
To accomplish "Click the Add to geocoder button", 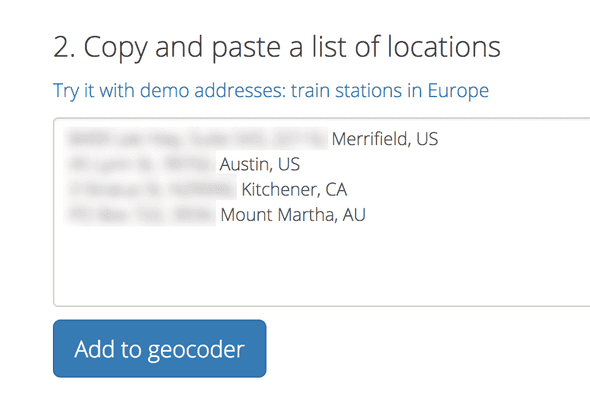I will click(x=160, y=349).
